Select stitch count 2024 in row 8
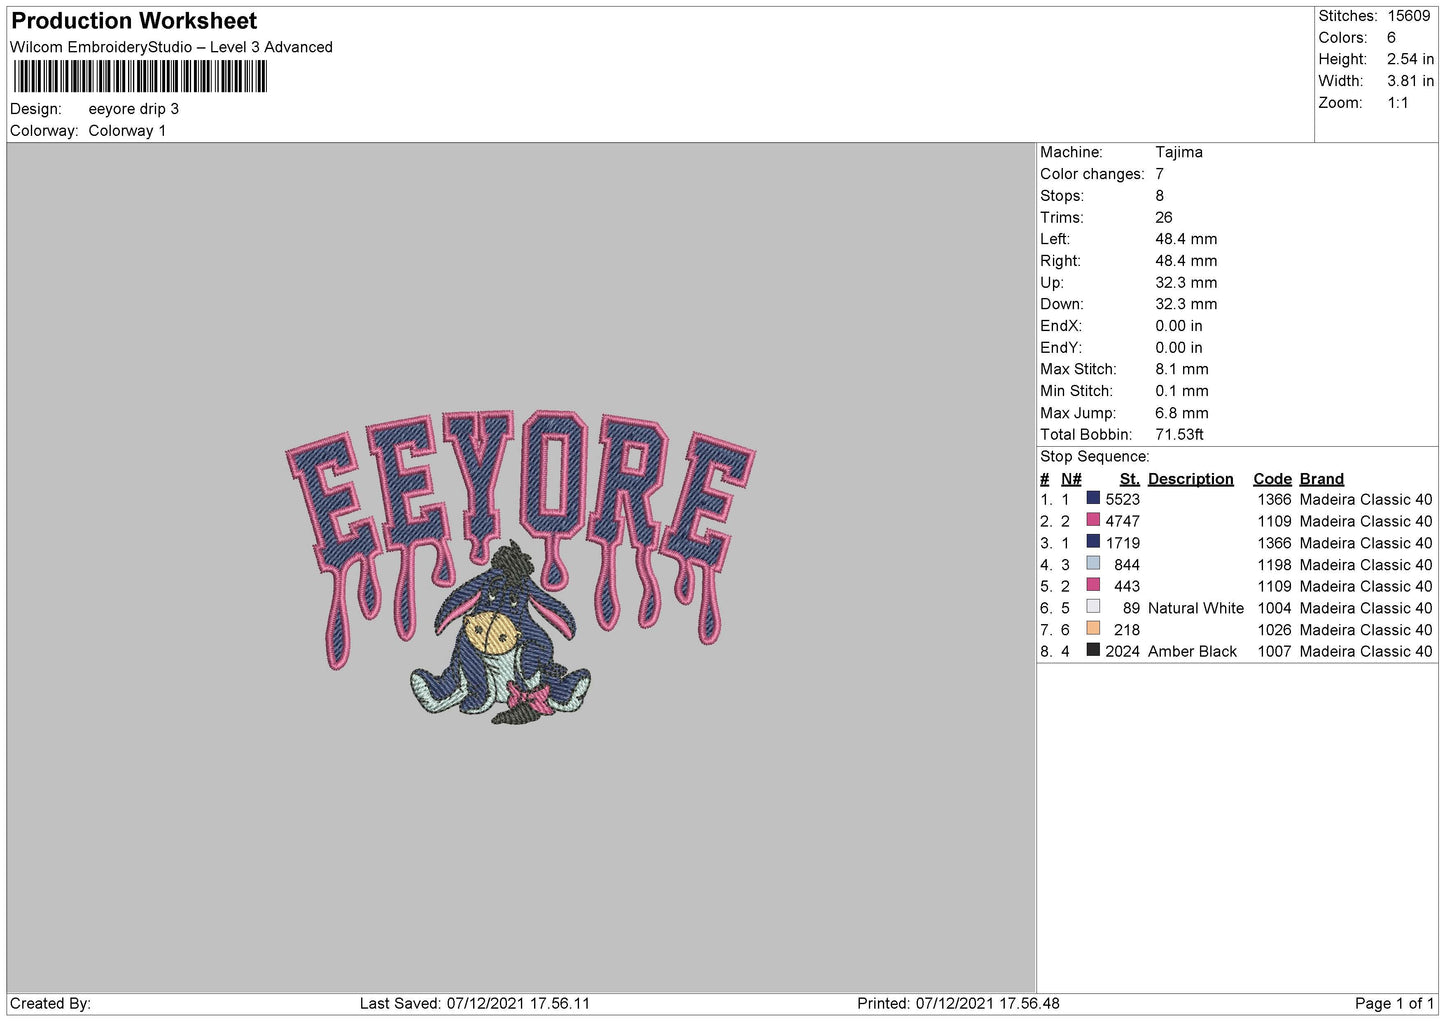This screenshot has height=1021, width=1445. tap(1123, 651)
